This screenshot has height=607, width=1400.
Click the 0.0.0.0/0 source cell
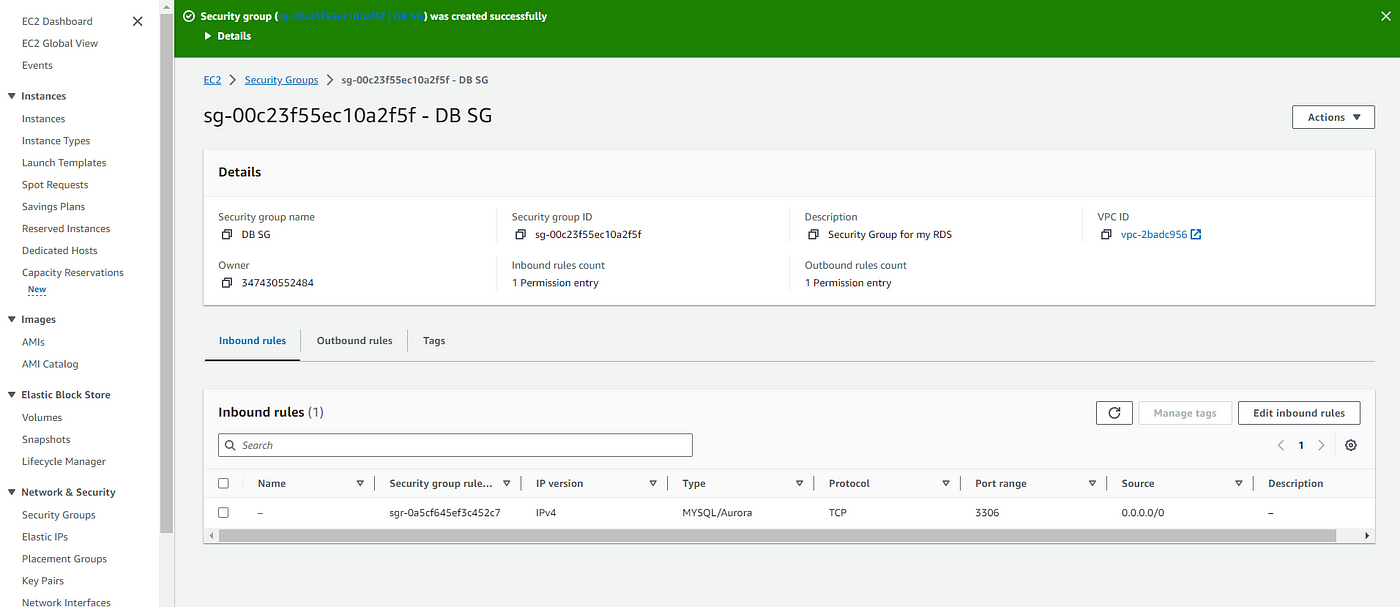tap(1143, 513)
